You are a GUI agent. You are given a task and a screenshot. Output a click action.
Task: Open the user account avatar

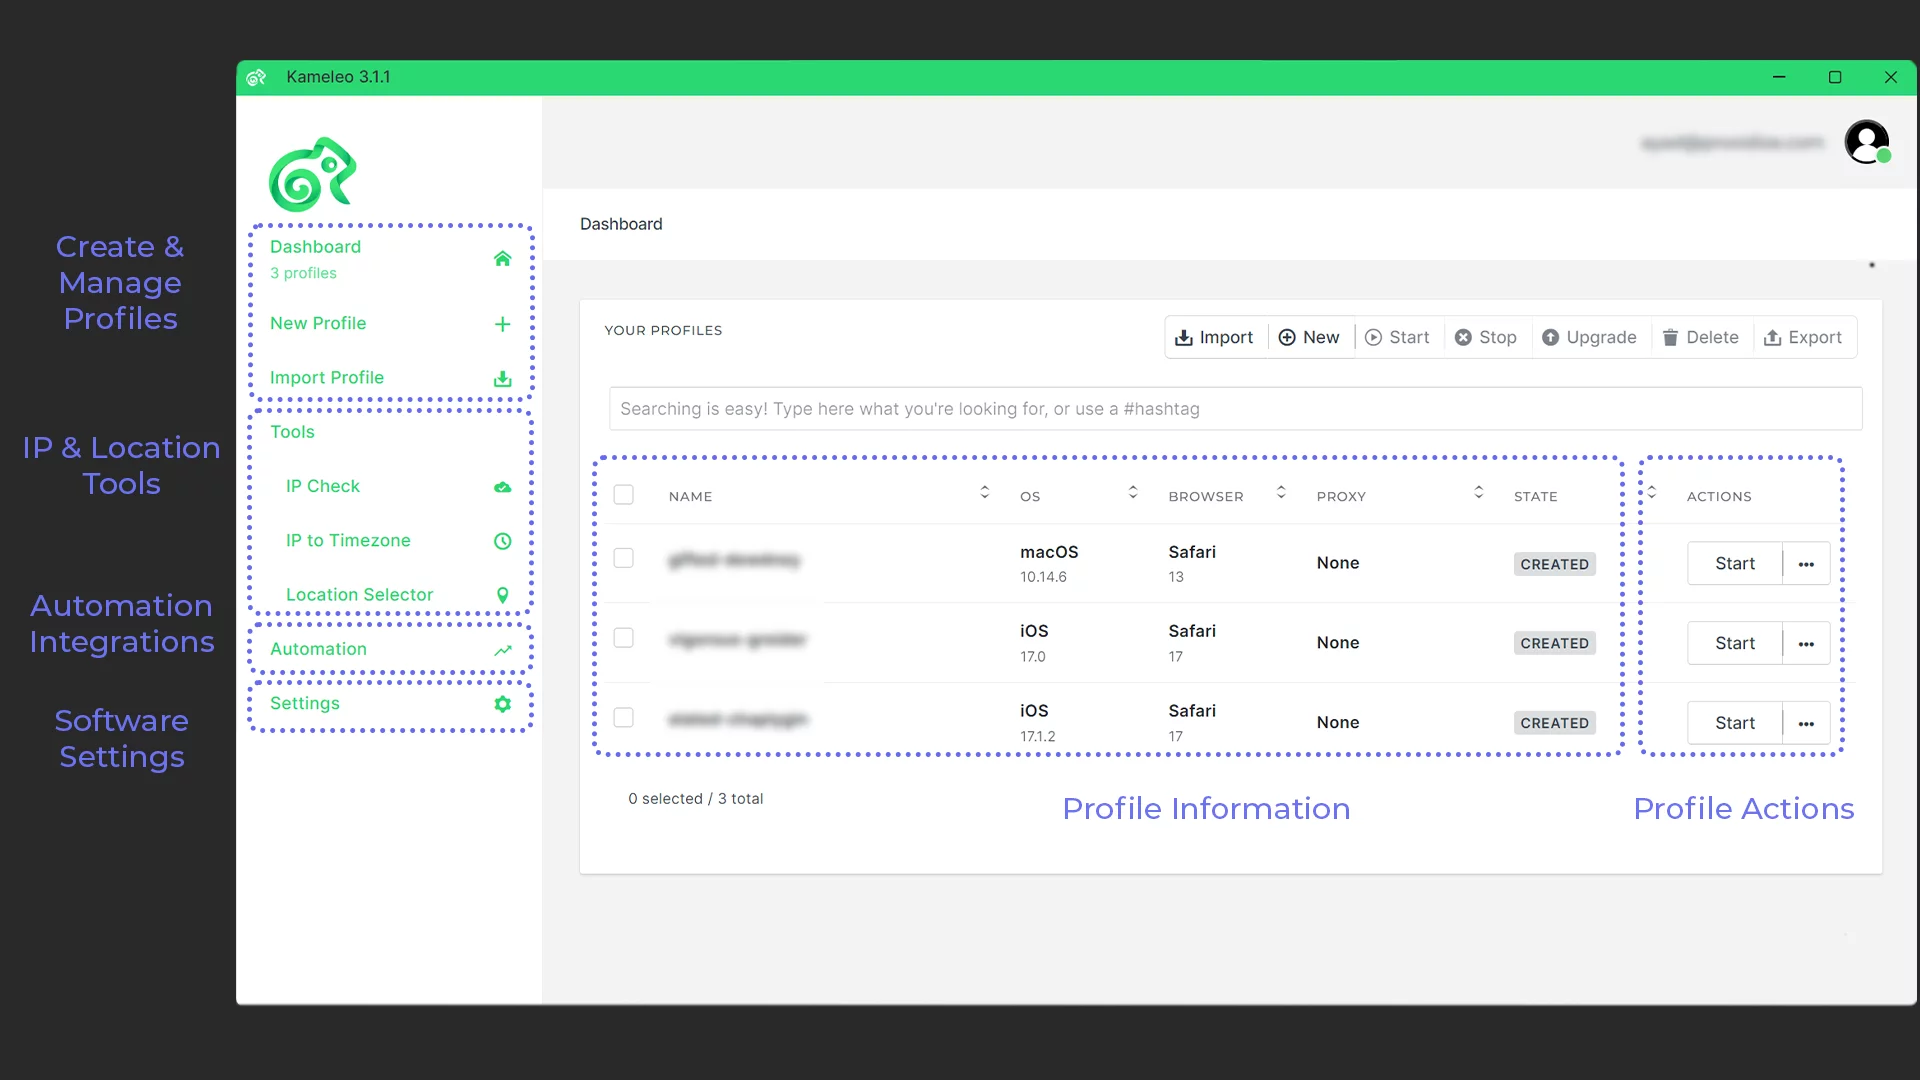coord(1868,142)
